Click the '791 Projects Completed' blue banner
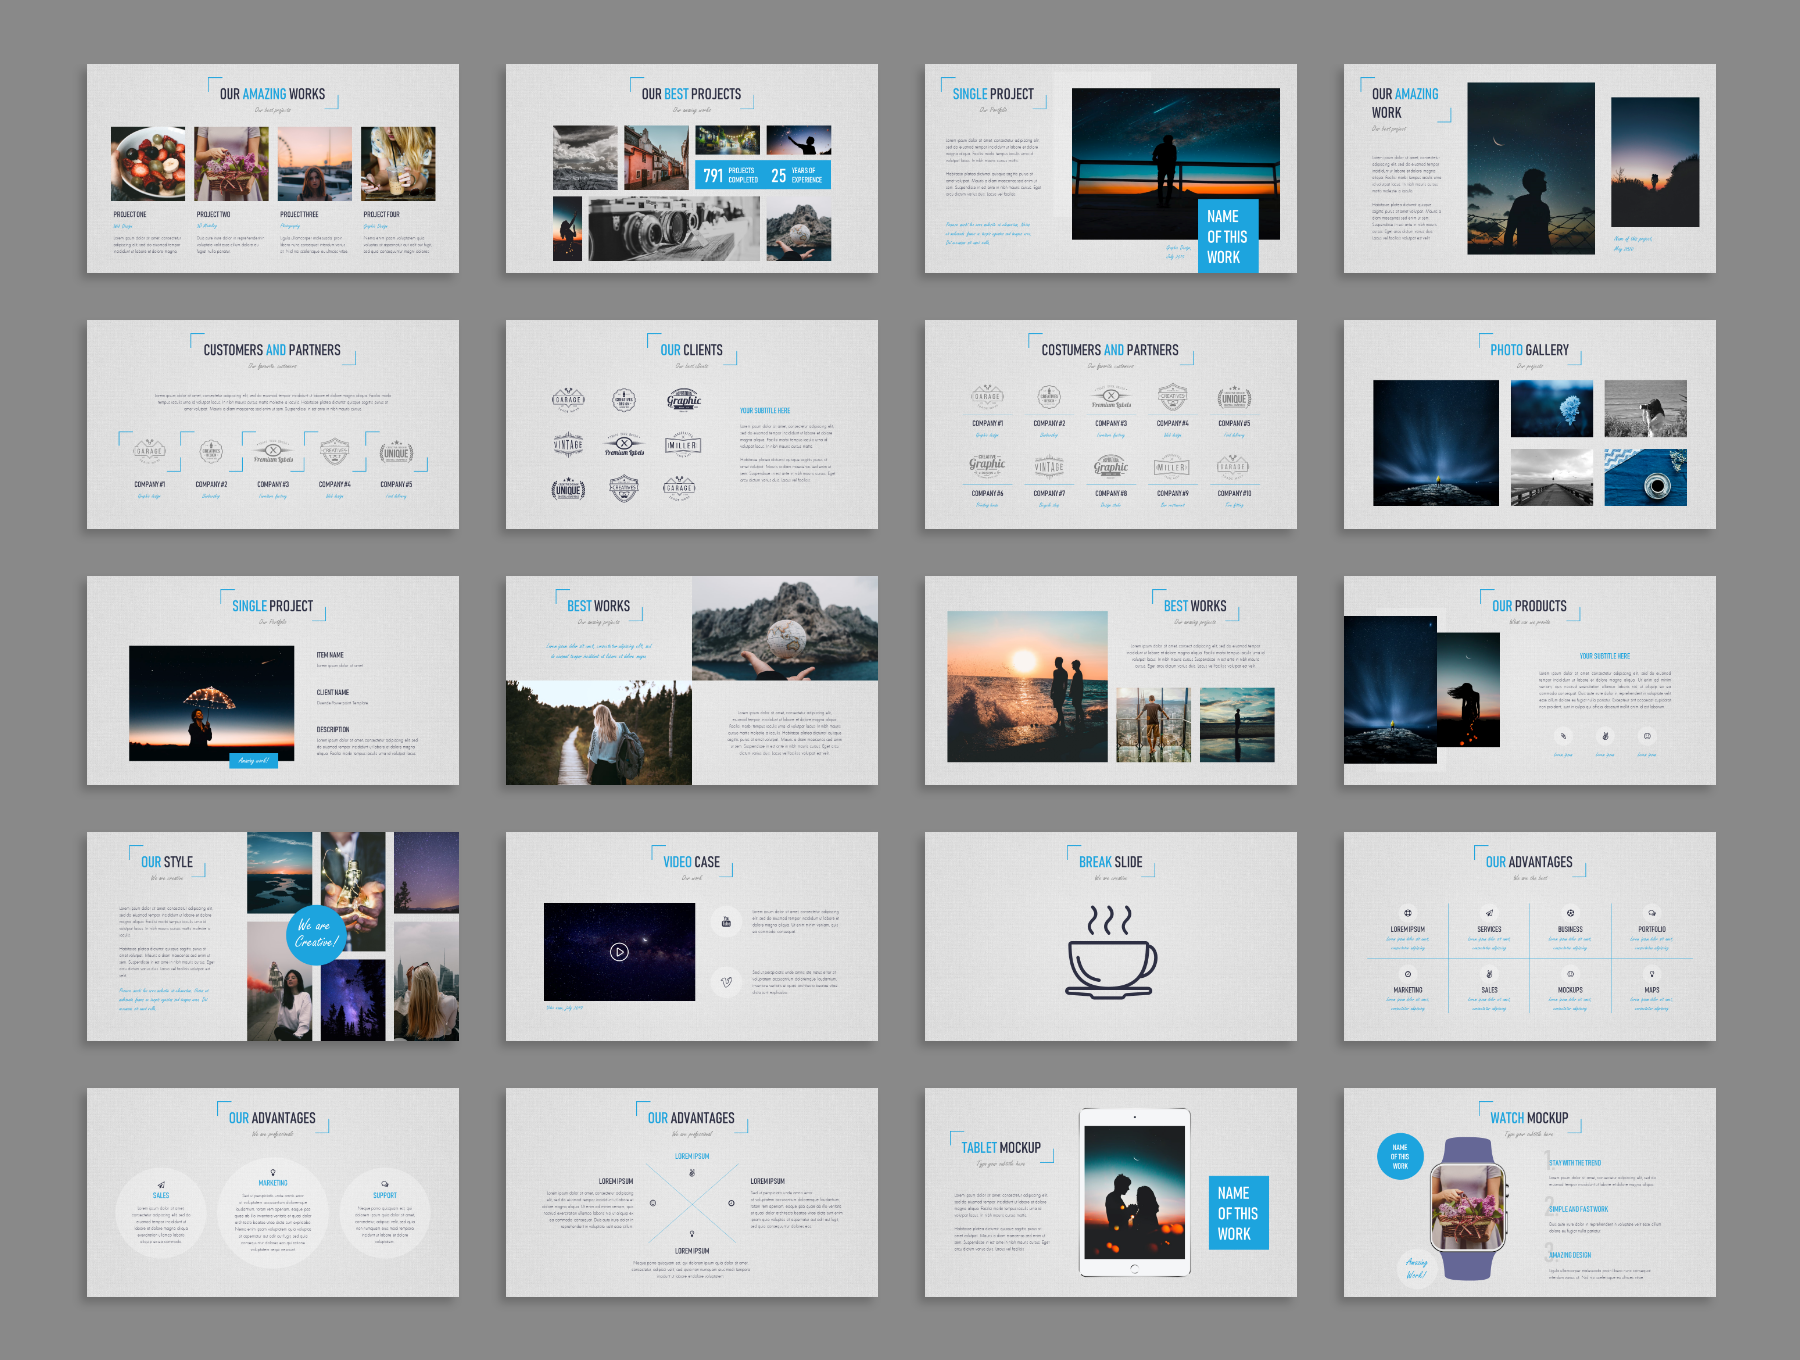This screenshot has height=1360, width=1800. tap(762, 175)
